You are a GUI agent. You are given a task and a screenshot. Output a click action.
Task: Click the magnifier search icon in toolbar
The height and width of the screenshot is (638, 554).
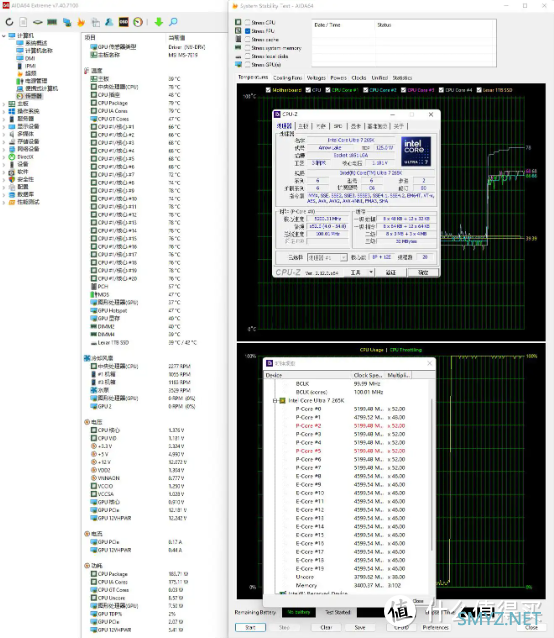point(173,22)
